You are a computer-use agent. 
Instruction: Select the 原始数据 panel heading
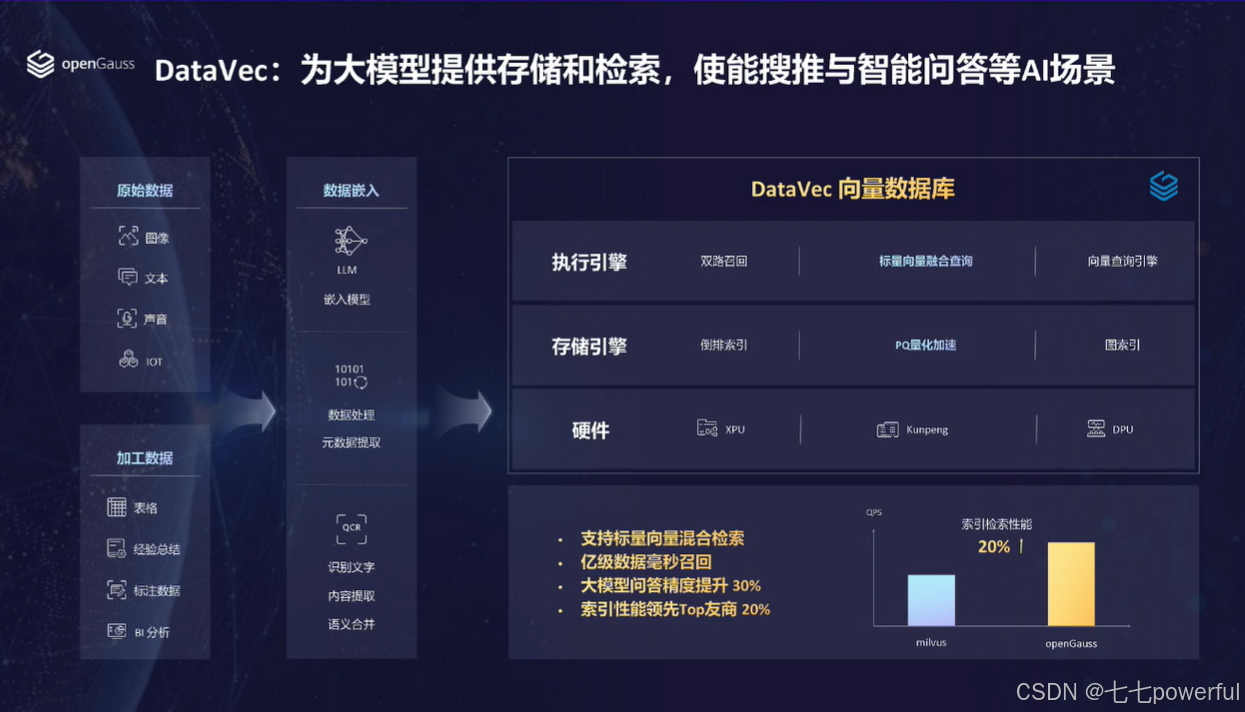click(145, 190)
